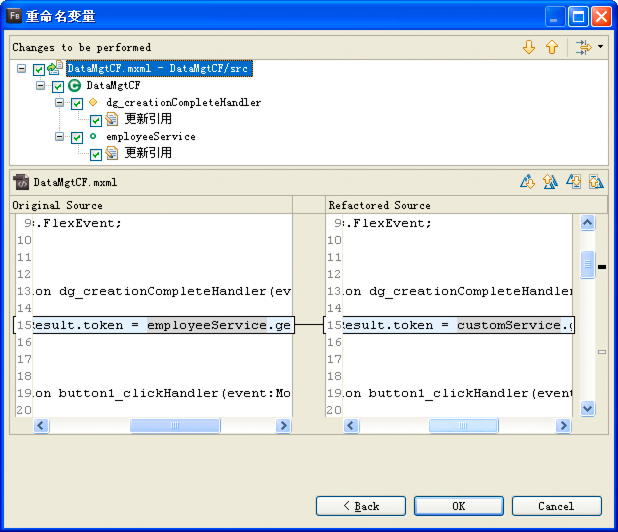Toggle the employeeService checkbox
The image size is (618, 532).
[77, 138]
